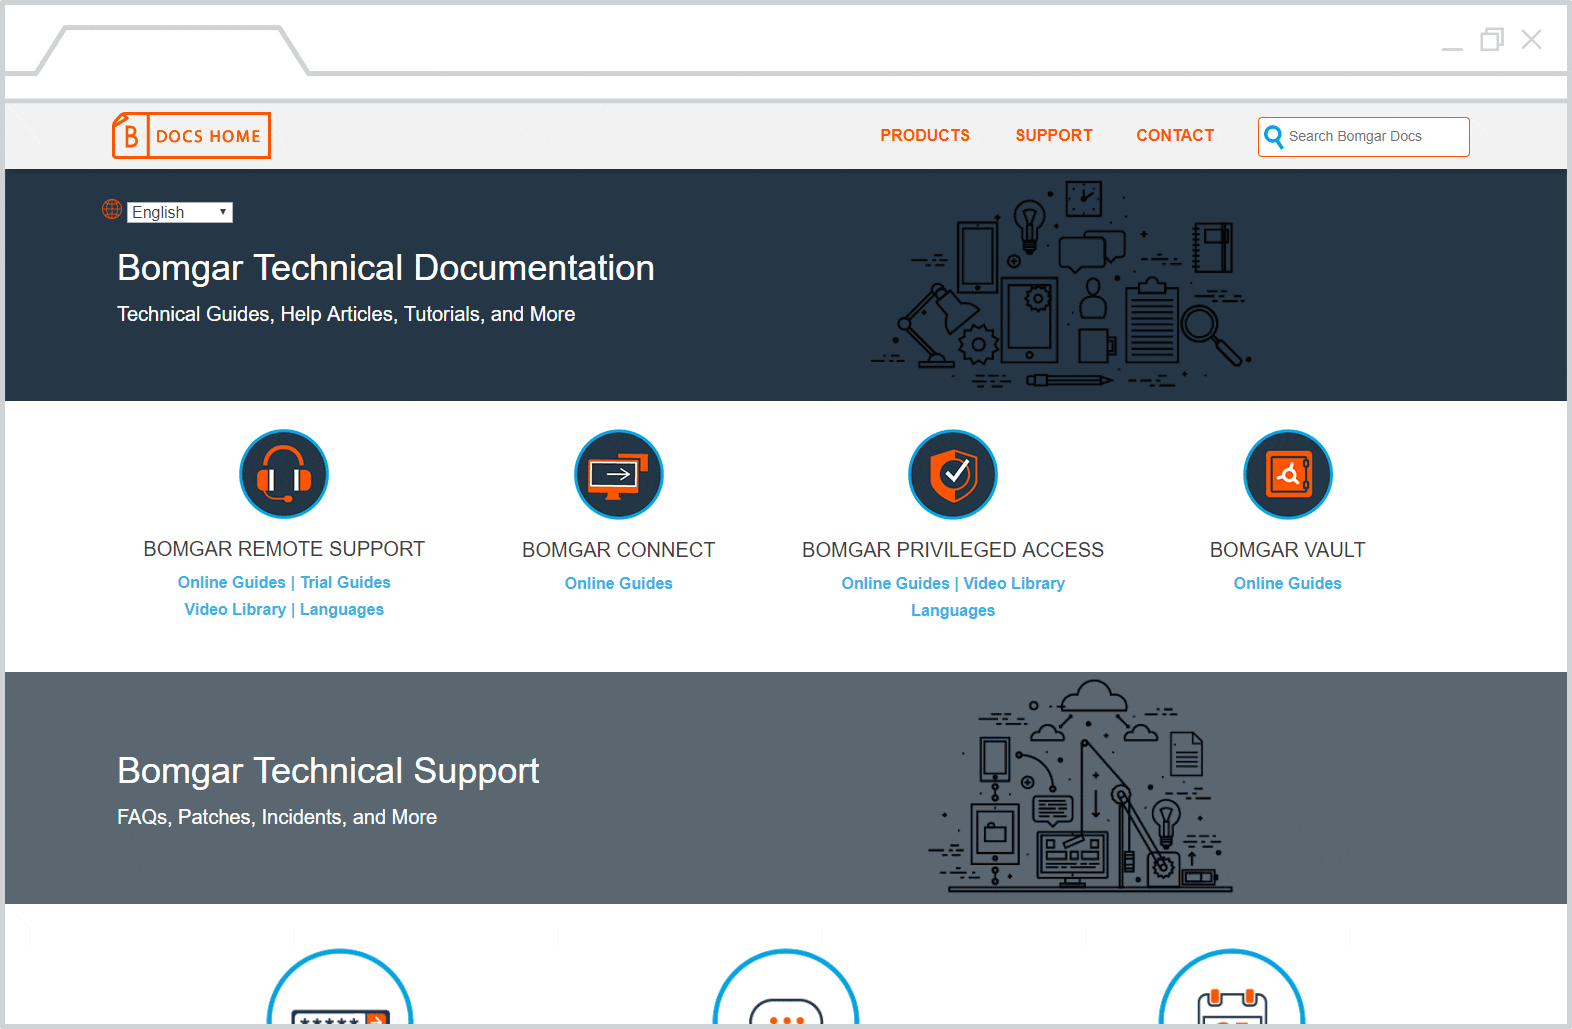Open Remote Support Online Guides
Image resolution: width=1572 pixels, height=1029 pixels.
pyautogui.click(x=232, y=582)
